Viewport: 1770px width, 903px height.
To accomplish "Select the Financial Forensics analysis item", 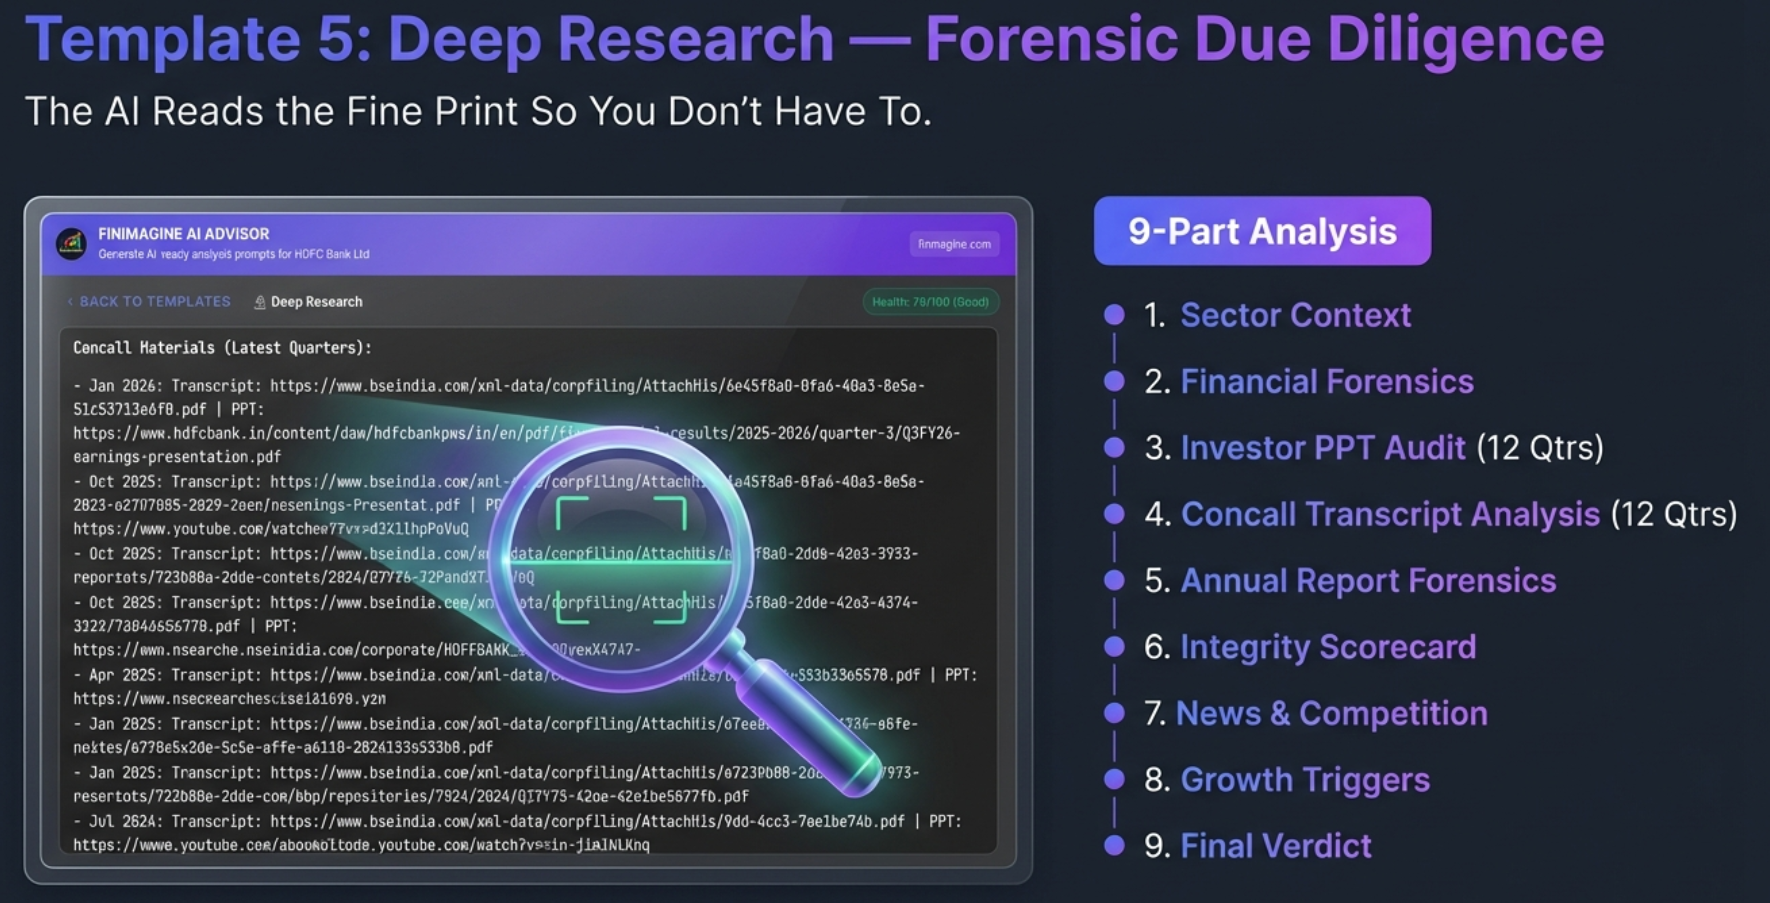I will pyautogui.click(x=1326, y=381).
